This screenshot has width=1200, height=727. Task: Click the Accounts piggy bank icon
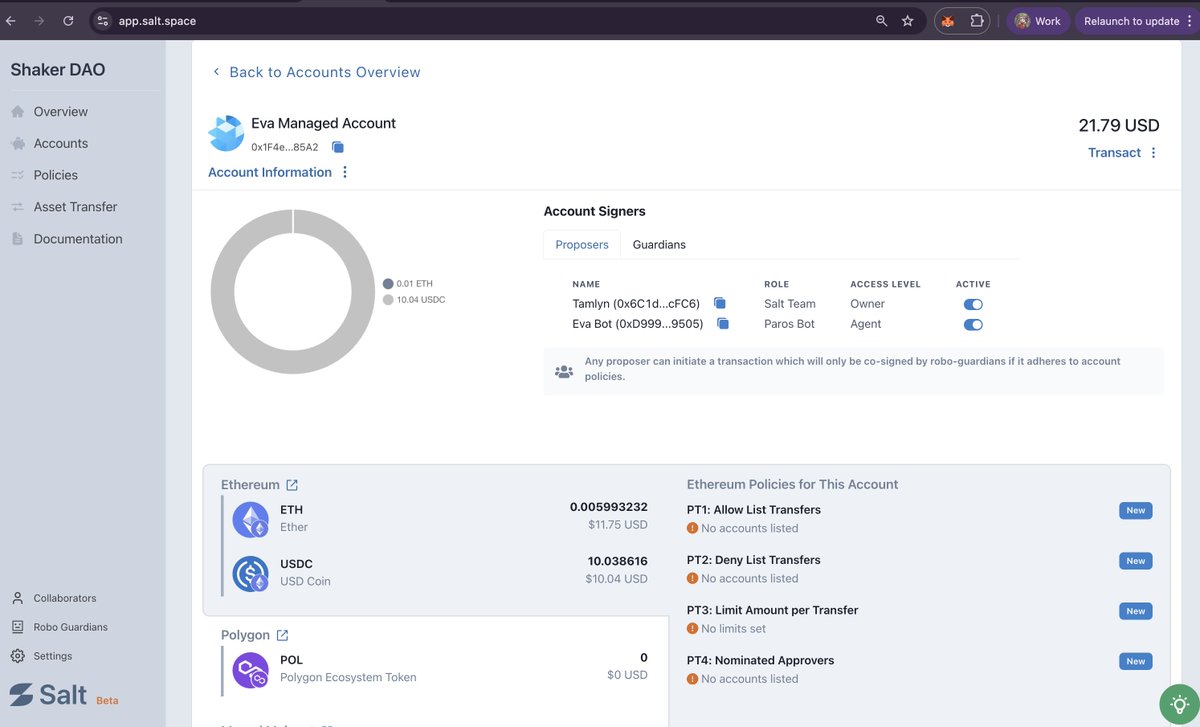(17, 144)
